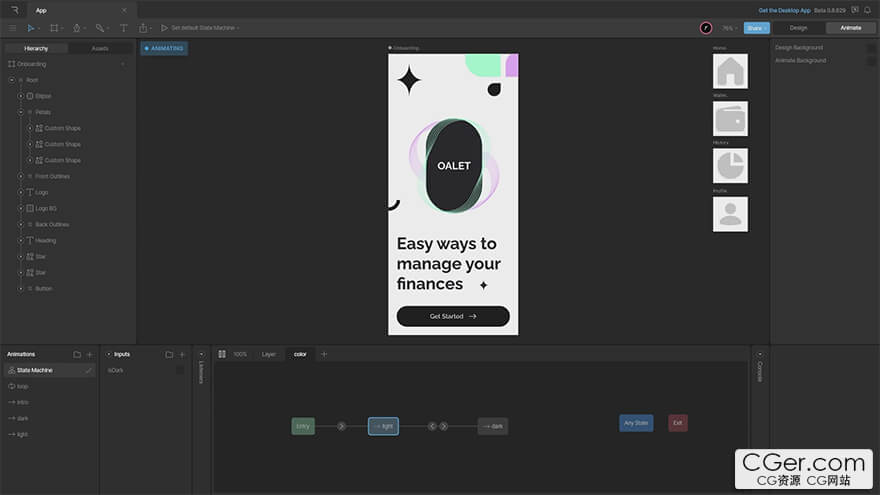880x495 pixels.
Task: Click the Rive logo home icon
Action: click(x=14, y=10)
